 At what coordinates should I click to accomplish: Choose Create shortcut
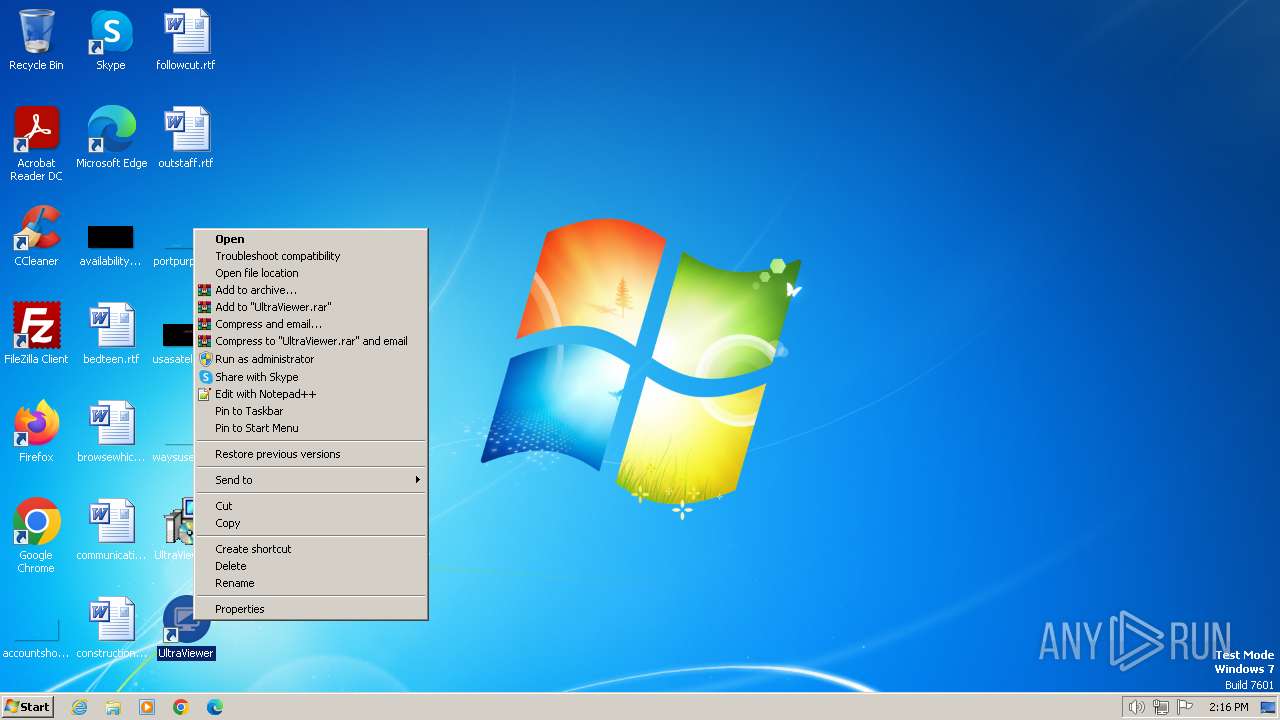coord(311,549)
